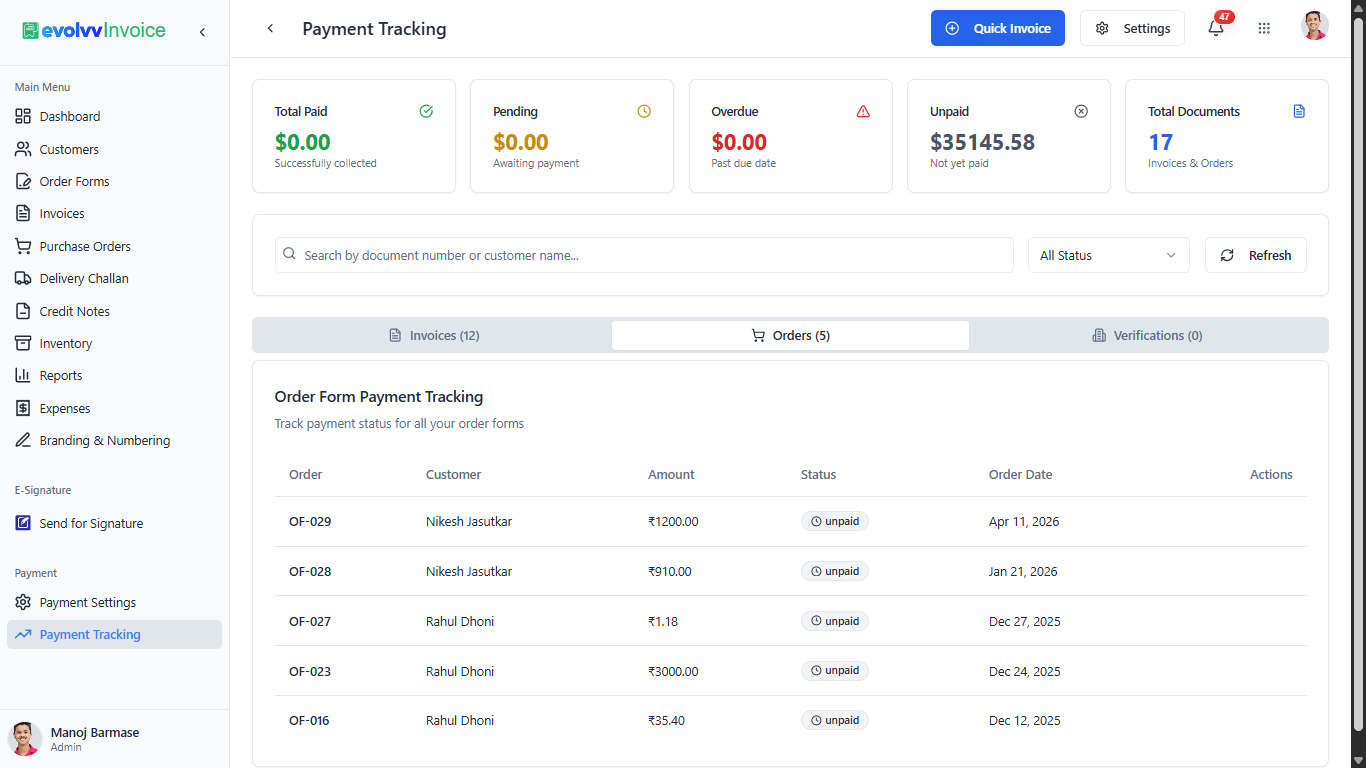Click order number OF-027

310,622
